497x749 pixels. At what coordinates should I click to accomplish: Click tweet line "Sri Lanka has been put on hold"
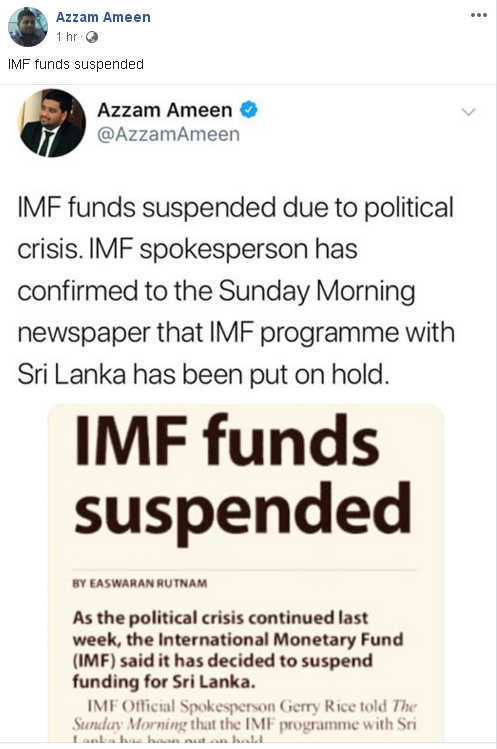pyautogui.click(x=204, y=374)
